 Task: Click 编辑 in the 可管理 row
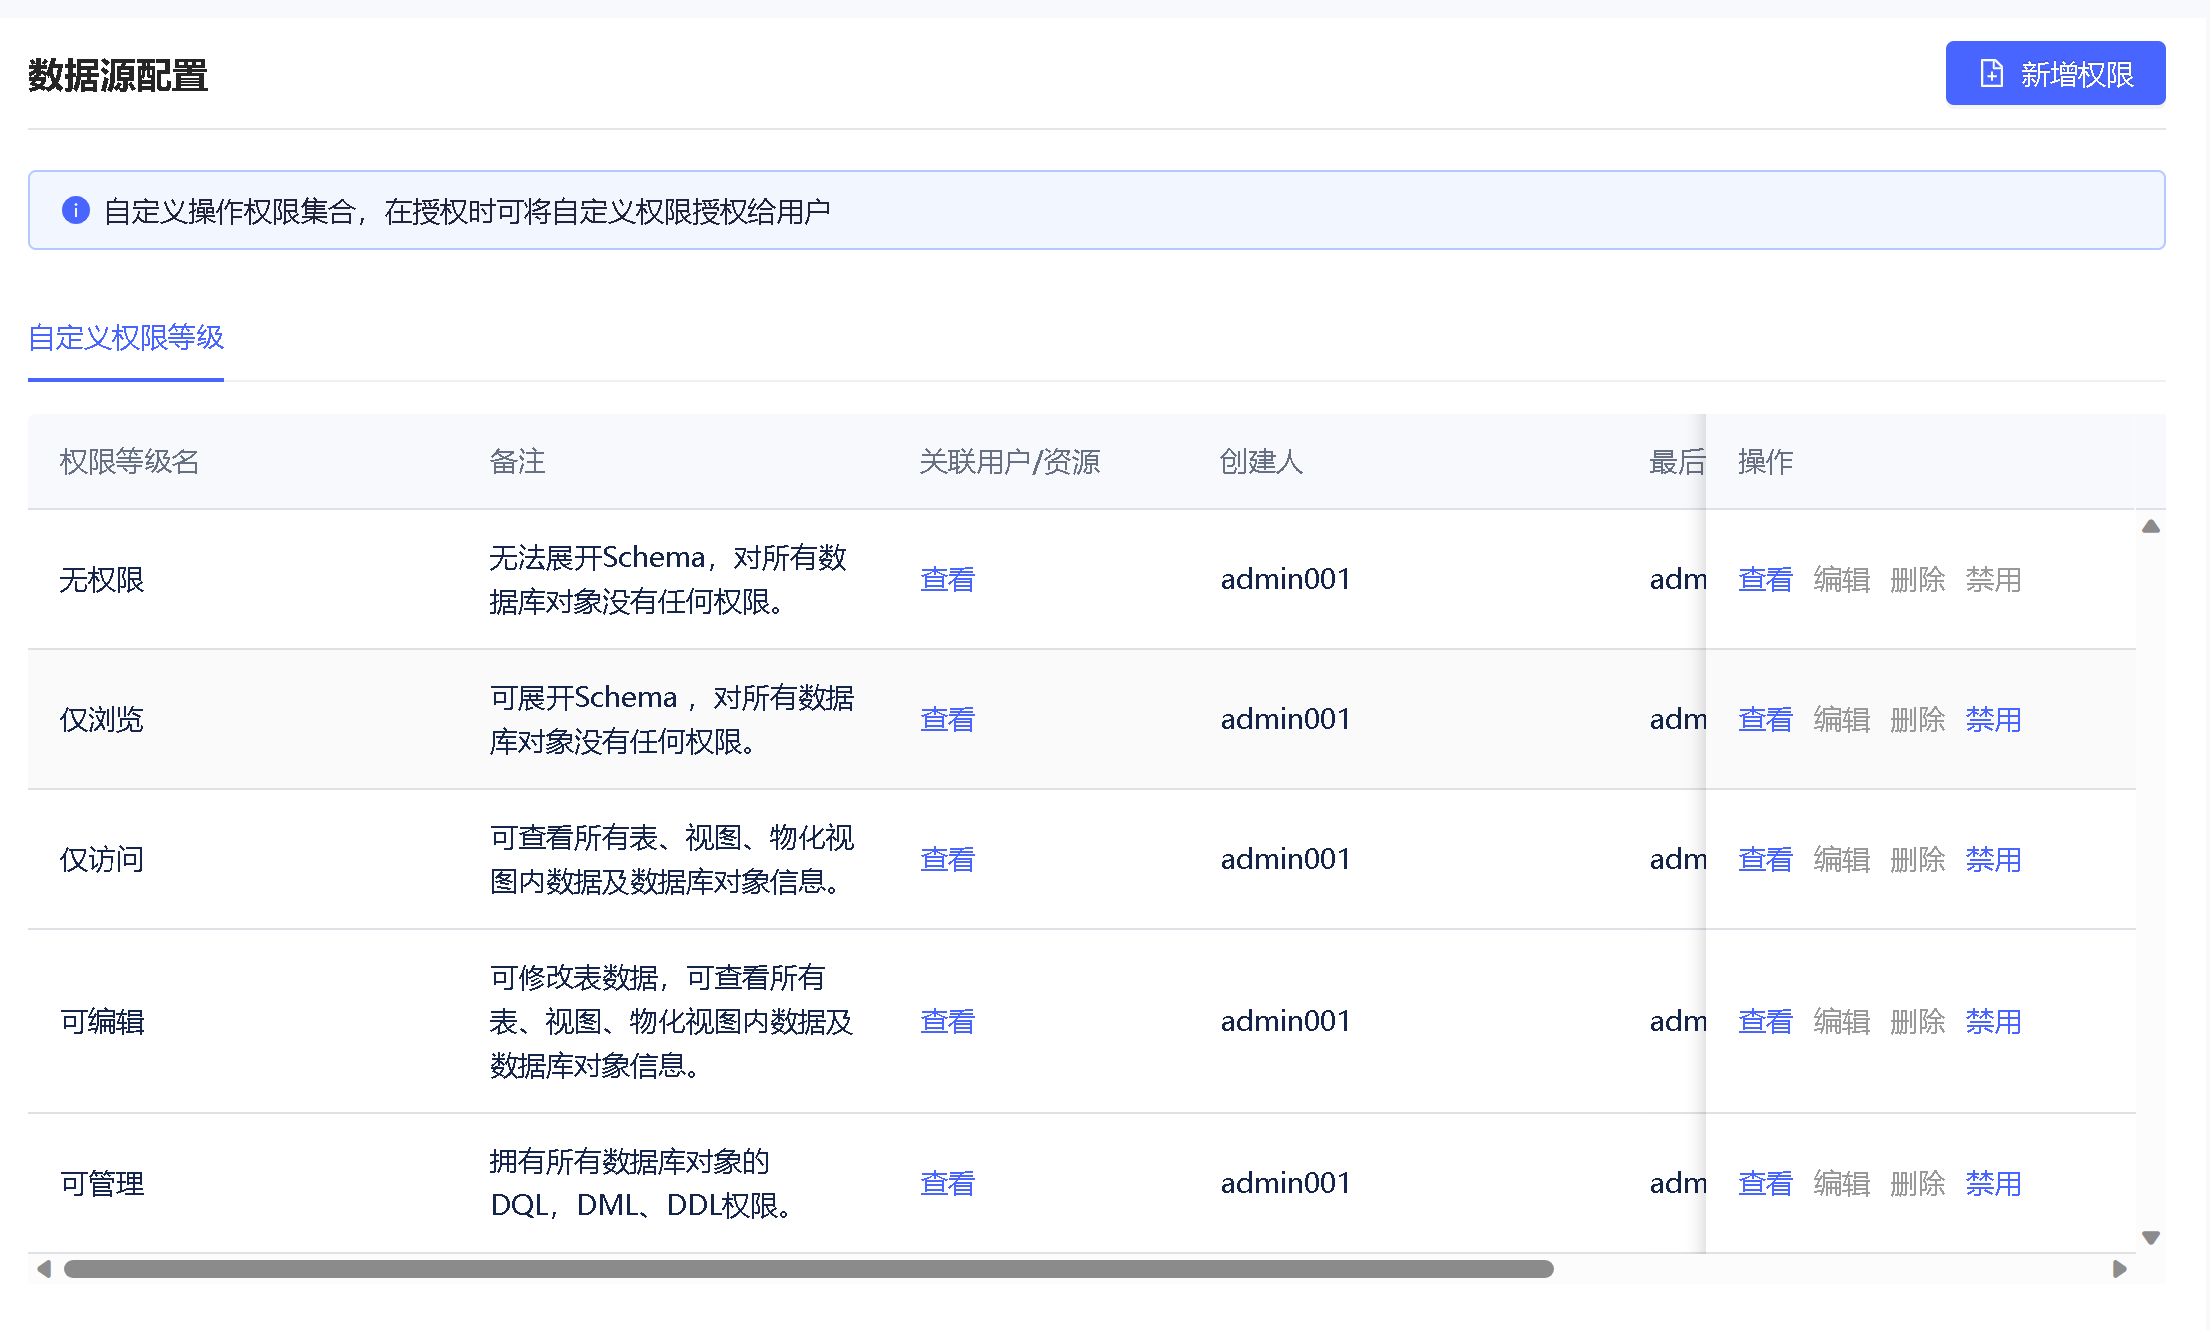tap(1841, 1184)
